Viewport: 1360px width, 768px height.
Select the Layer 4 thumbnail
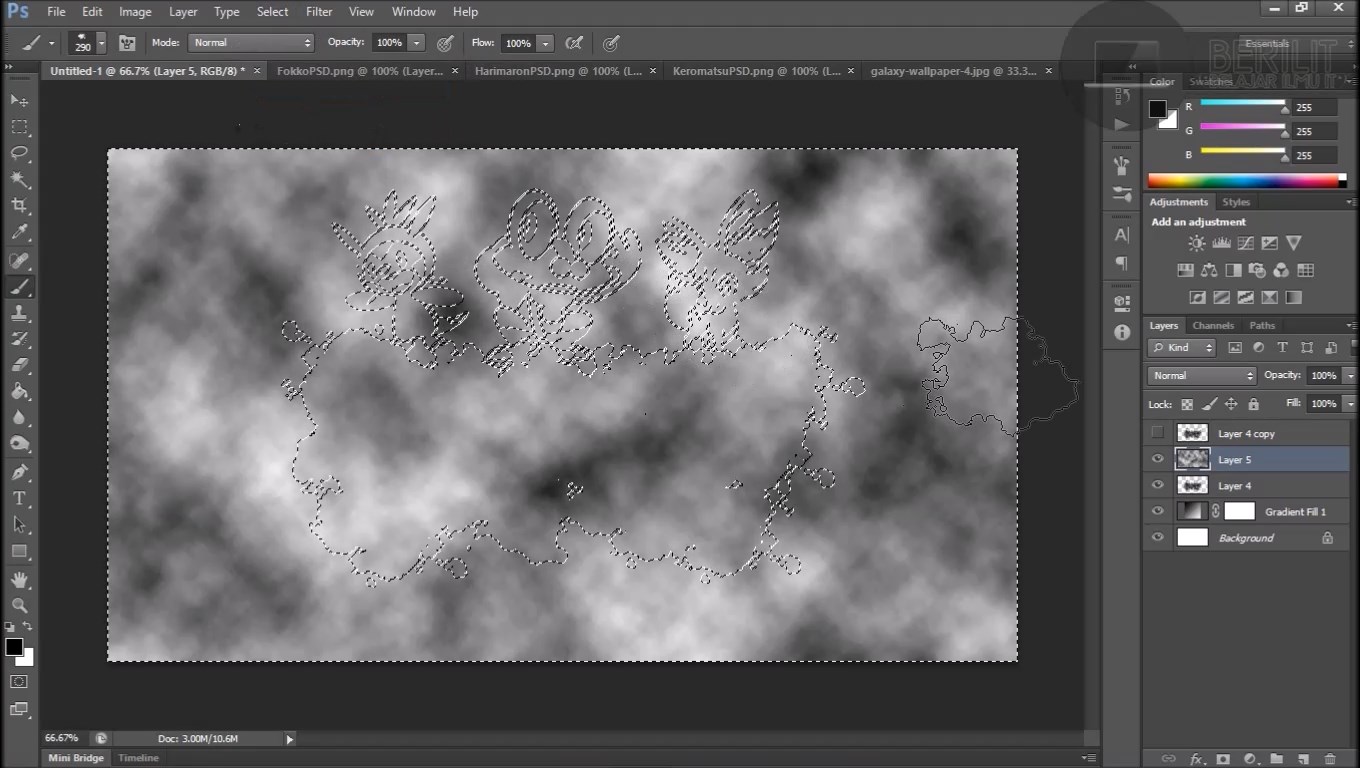(1192, 485)
